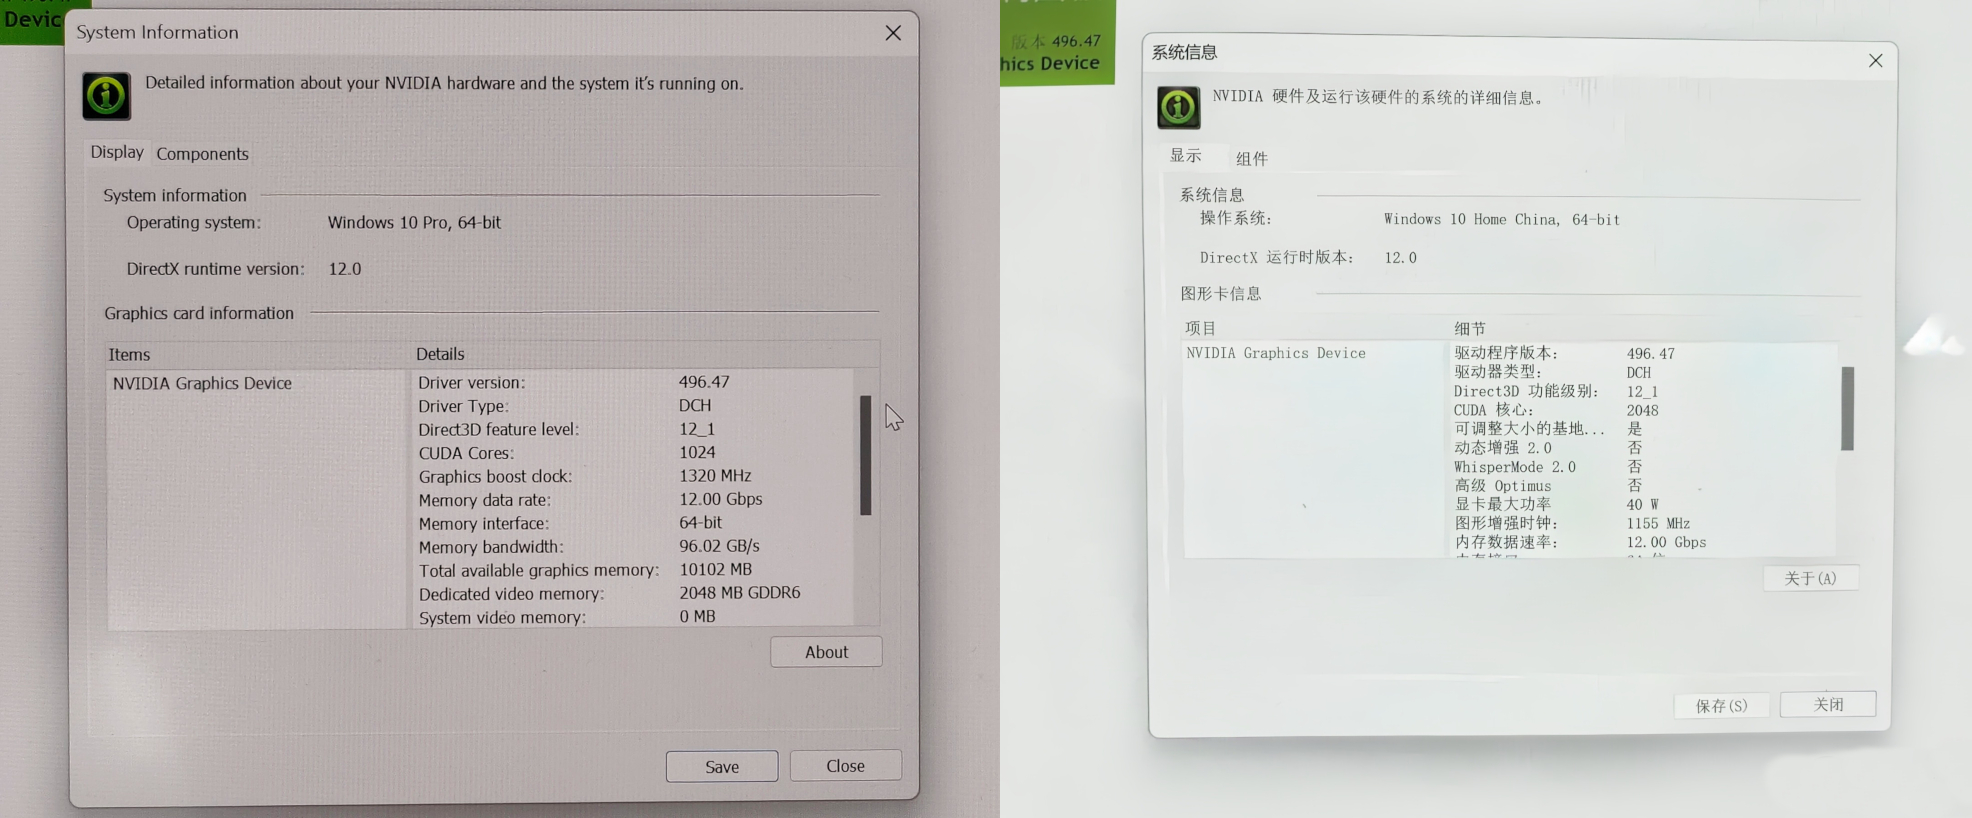
Task: Click the 细节 column header
Action: (x=1470, y=328)
